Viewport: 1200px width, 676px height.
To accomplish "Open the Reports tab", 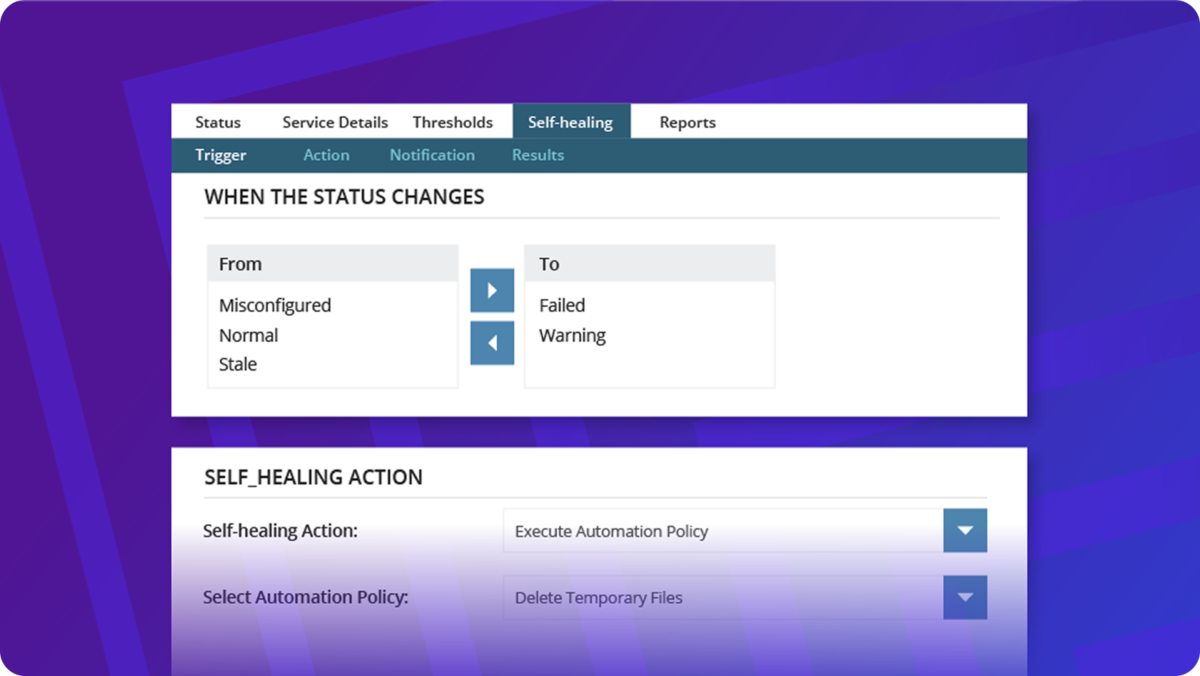I will [688, 122].
